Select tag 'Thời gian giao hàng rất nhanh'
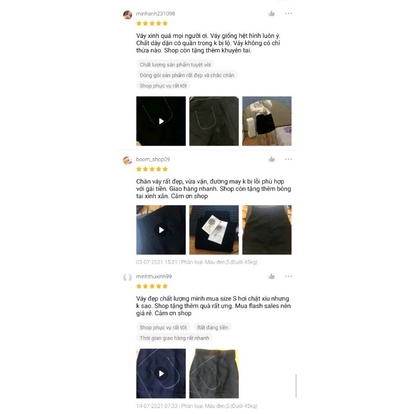The image size is (414, 414). pyautogui.click(x=174, y=338)
